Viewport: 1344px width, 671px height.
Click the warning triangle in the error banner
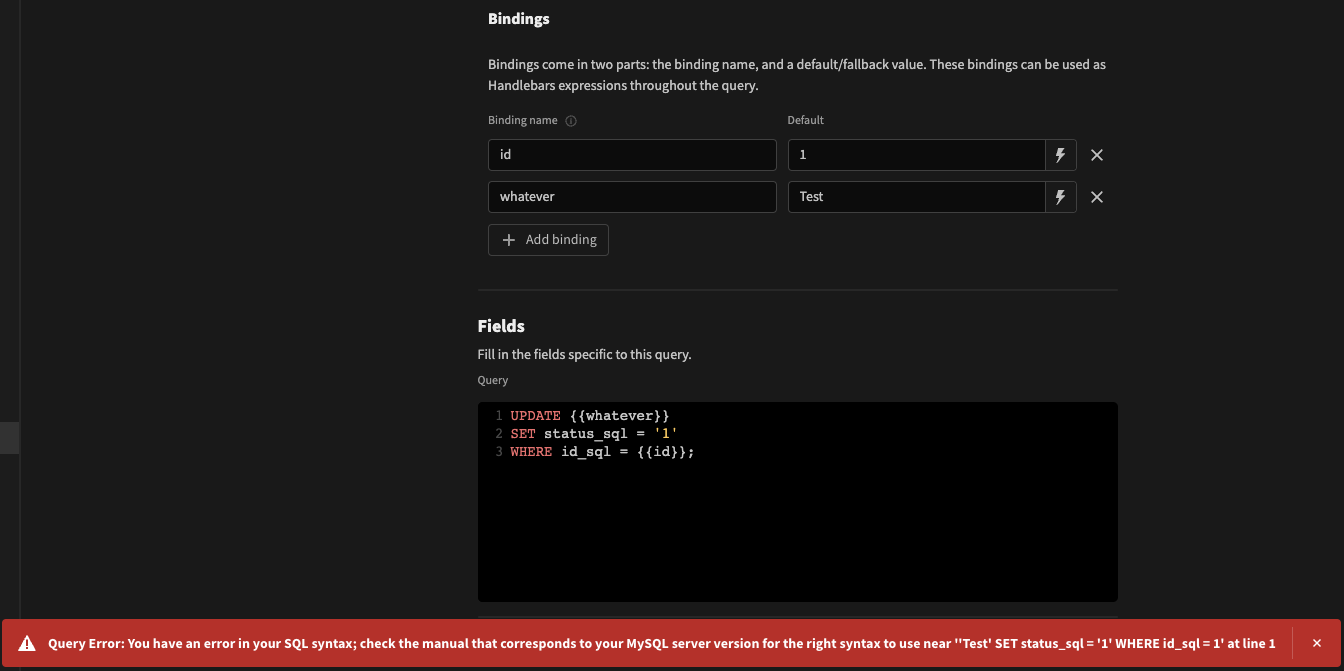coord(28,643)
